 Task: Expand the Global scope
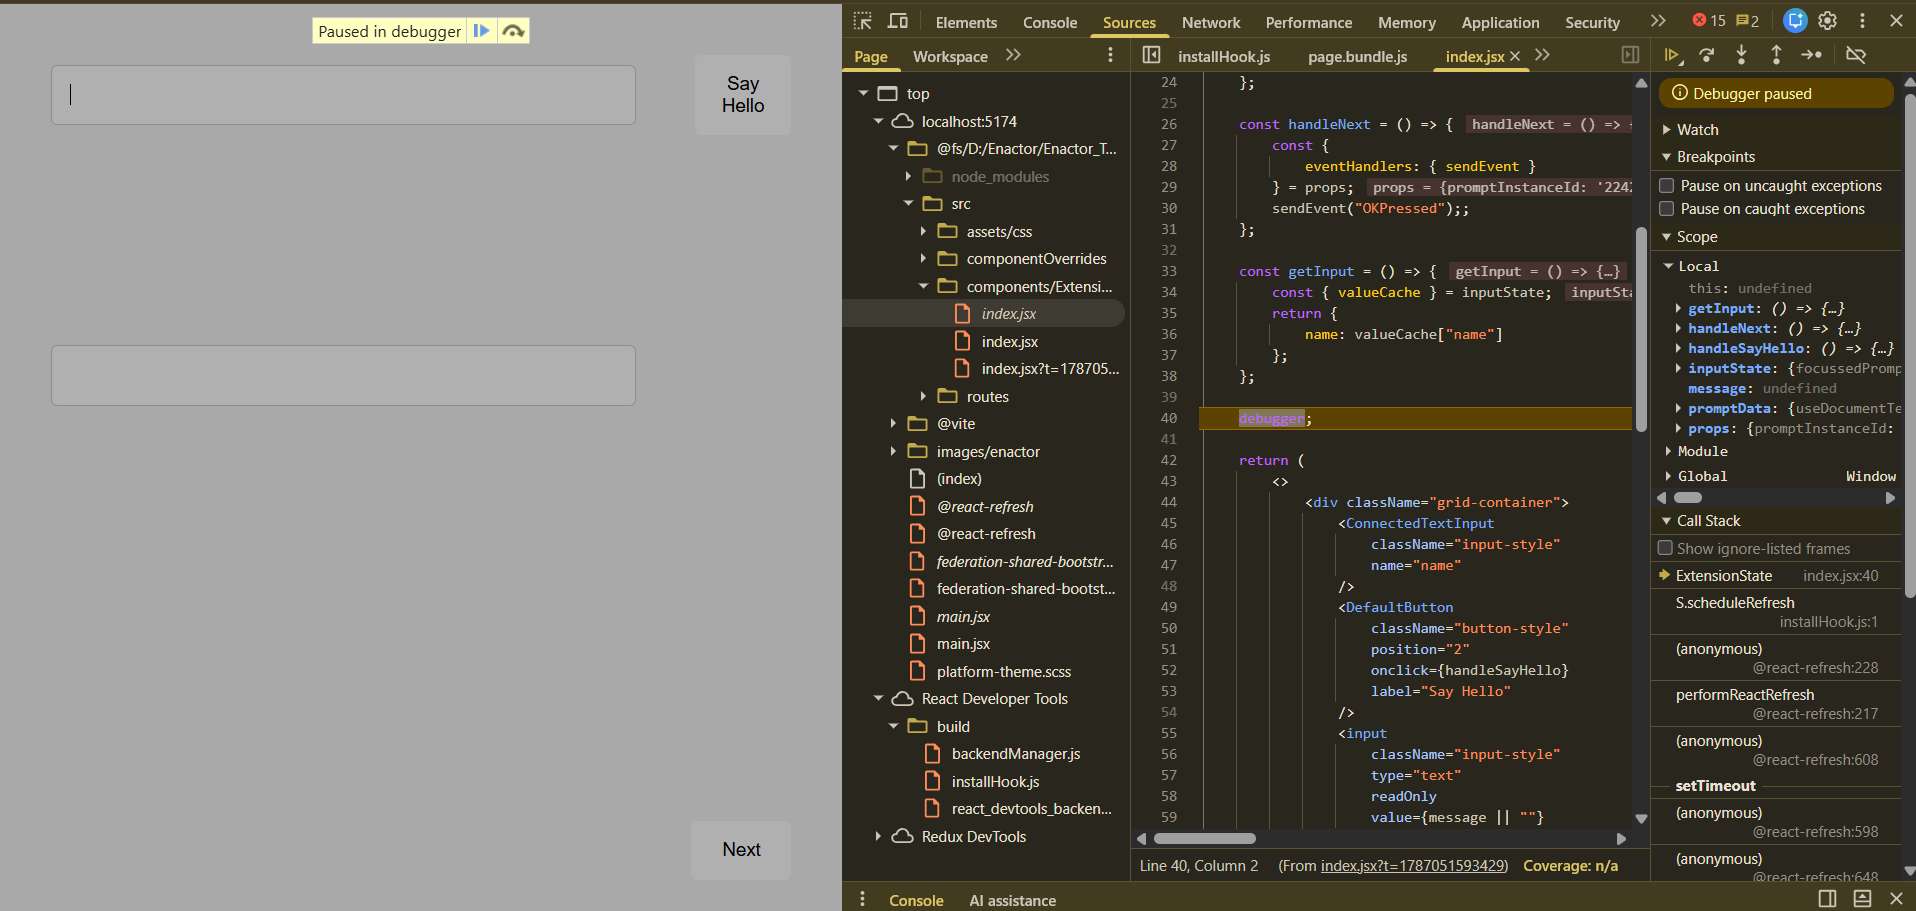[x=1668, y=476]
